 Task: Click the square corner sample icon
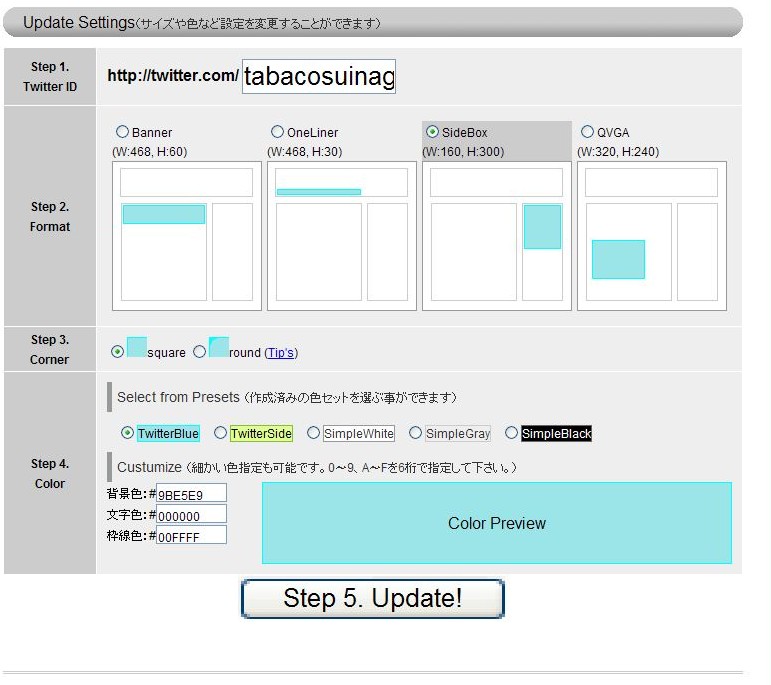point(137,347)
